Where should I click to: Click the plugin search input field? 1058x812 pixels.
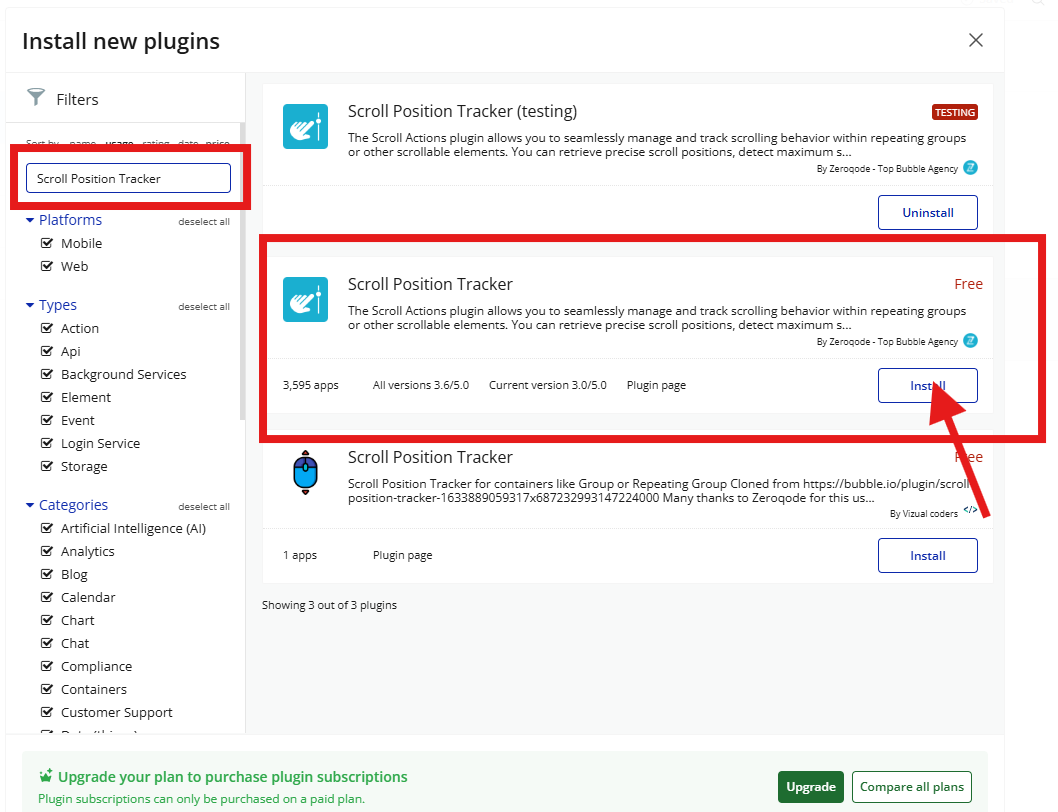point(128,178)
